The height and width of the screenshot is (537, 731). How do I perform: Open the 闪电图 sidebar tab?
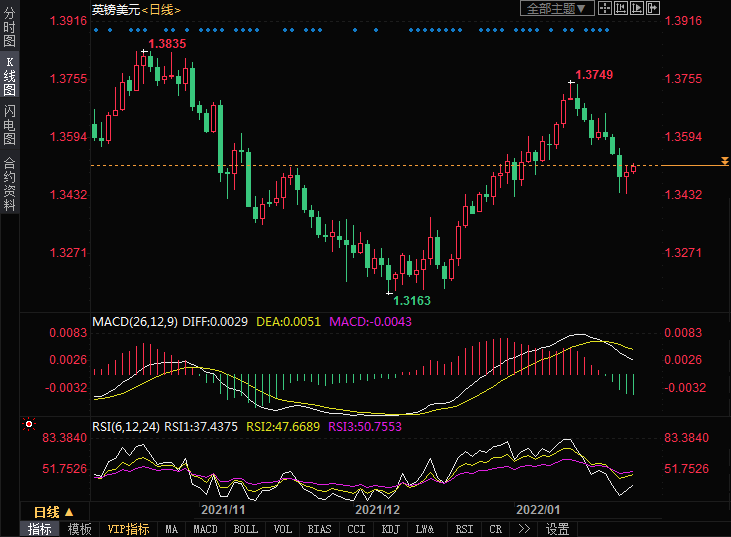click(x=9, y=125)
